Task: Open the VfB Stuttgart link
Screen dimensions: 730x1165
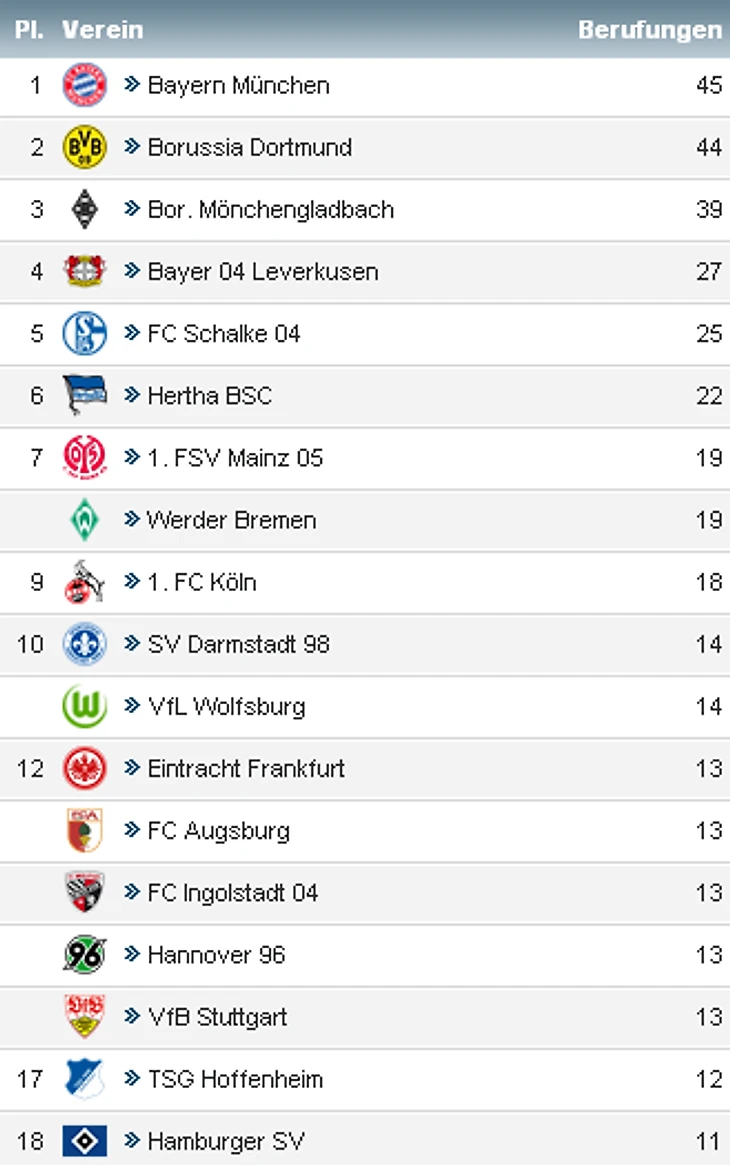Action: [217, 1017]
